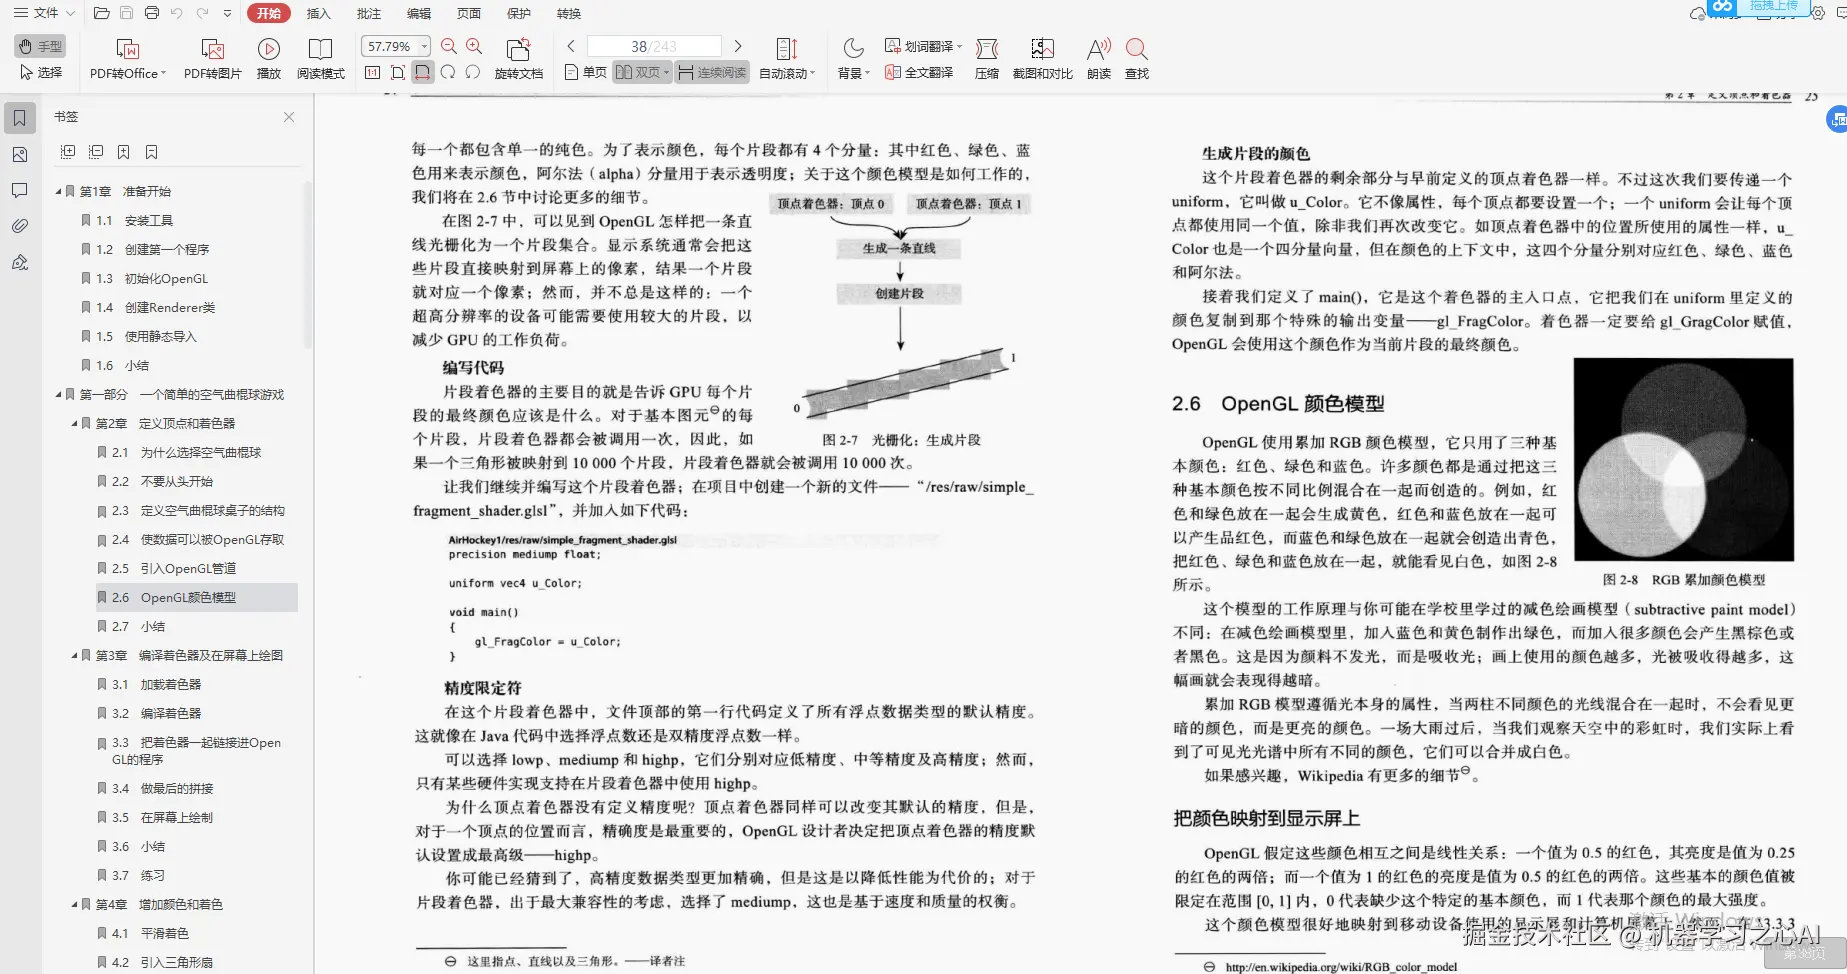Click the zoom out magnifier icon

449,46
